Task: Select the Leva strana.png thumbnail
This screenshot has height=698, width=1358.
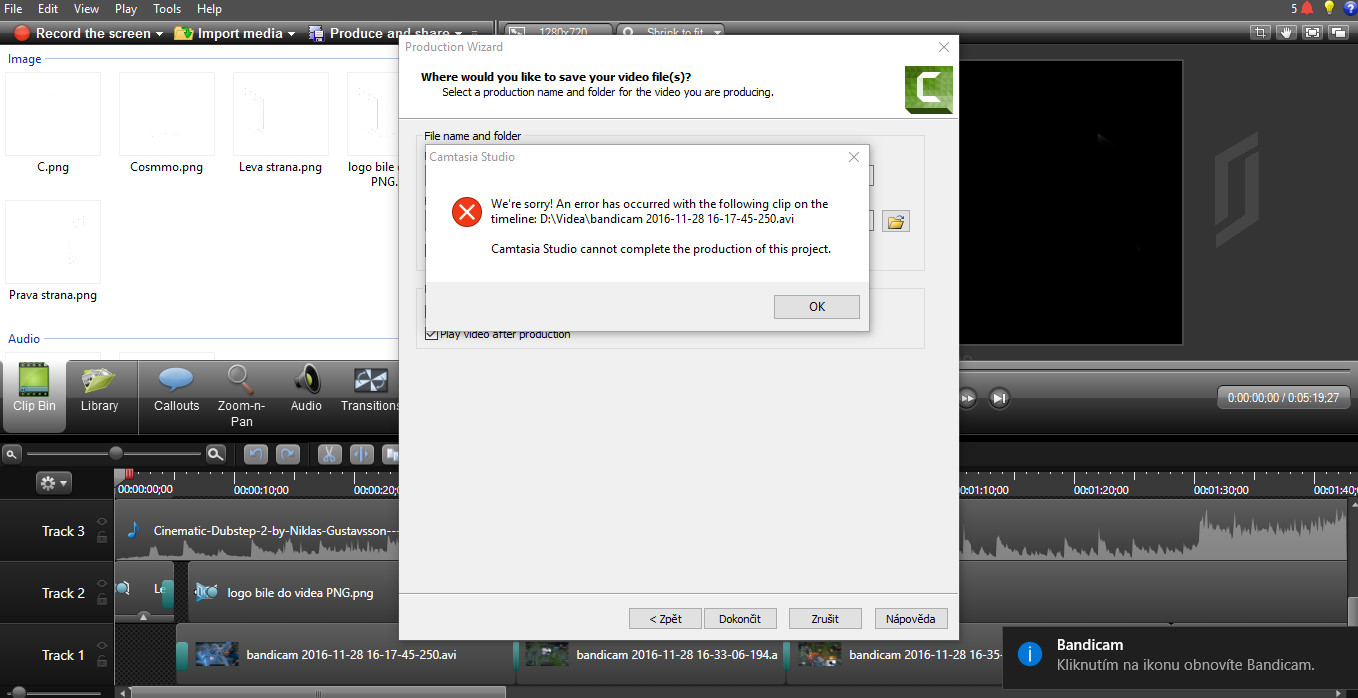Action: (x=281, y=114)
